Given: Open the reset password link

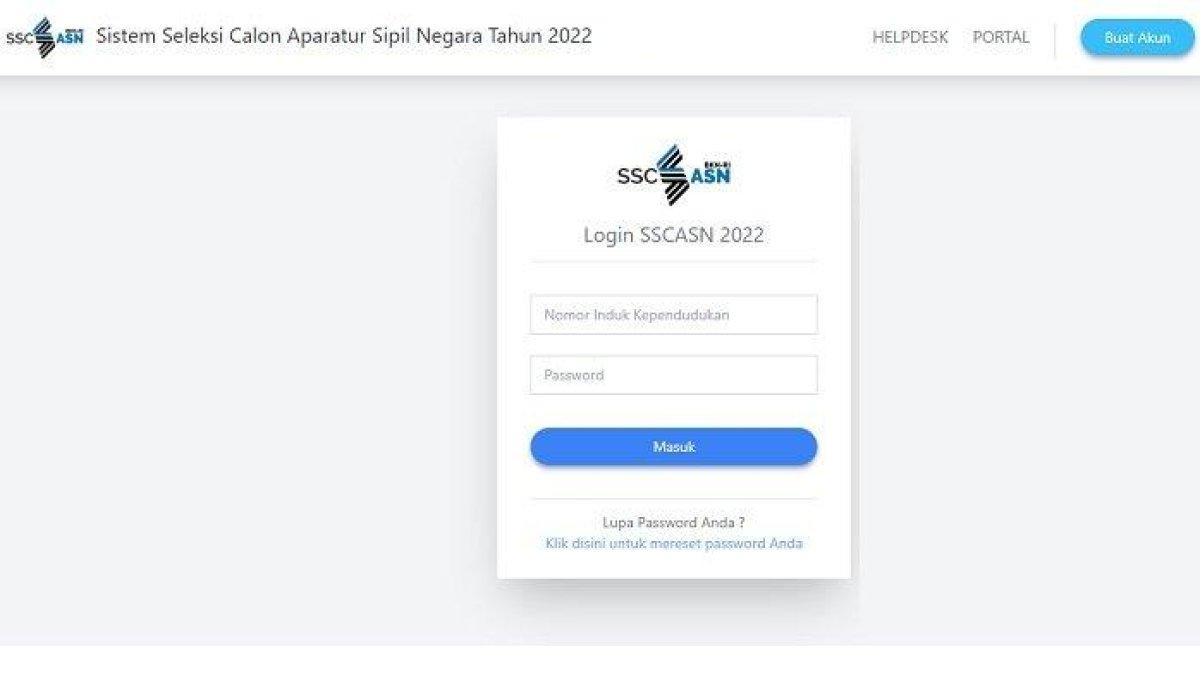Looking at the screenshot, I should 674,543.
